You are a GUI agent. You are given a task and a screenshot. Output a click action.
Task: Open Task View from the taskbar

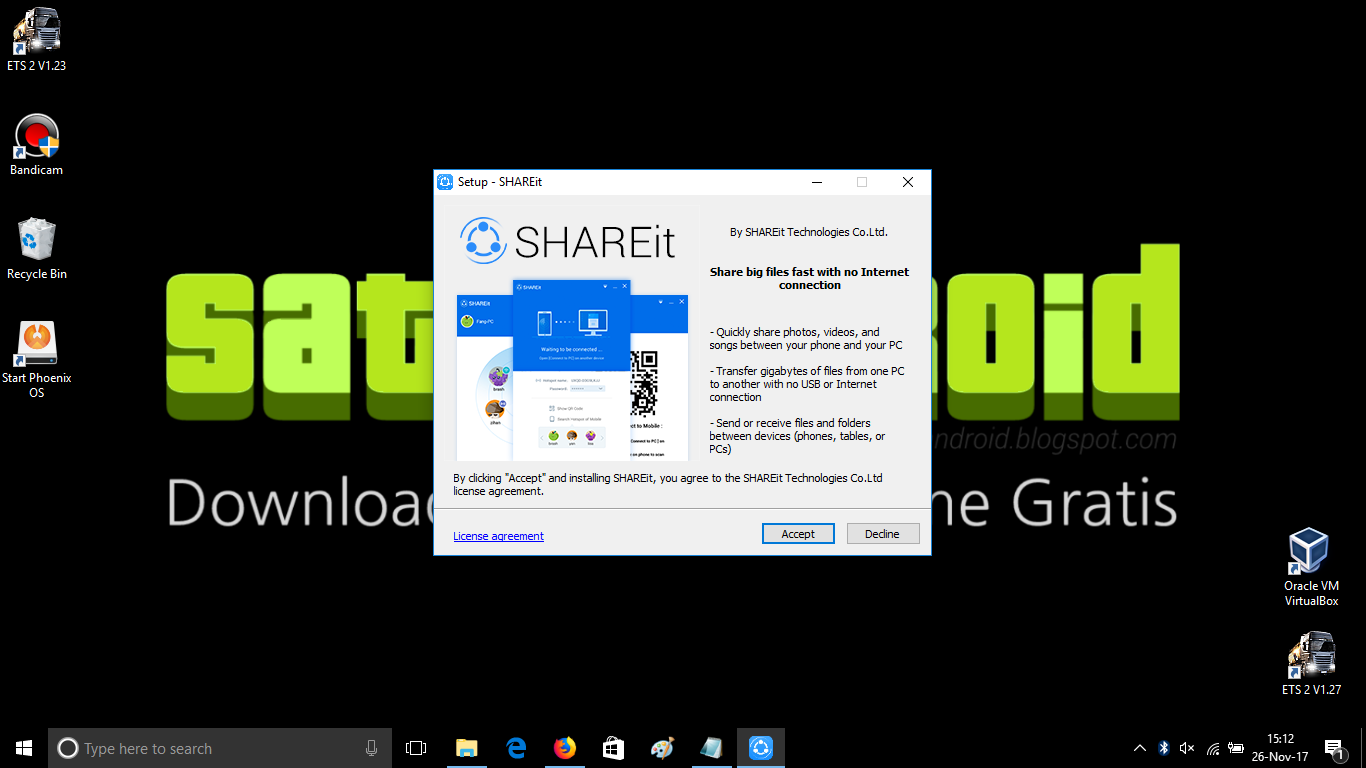point(416,748)
